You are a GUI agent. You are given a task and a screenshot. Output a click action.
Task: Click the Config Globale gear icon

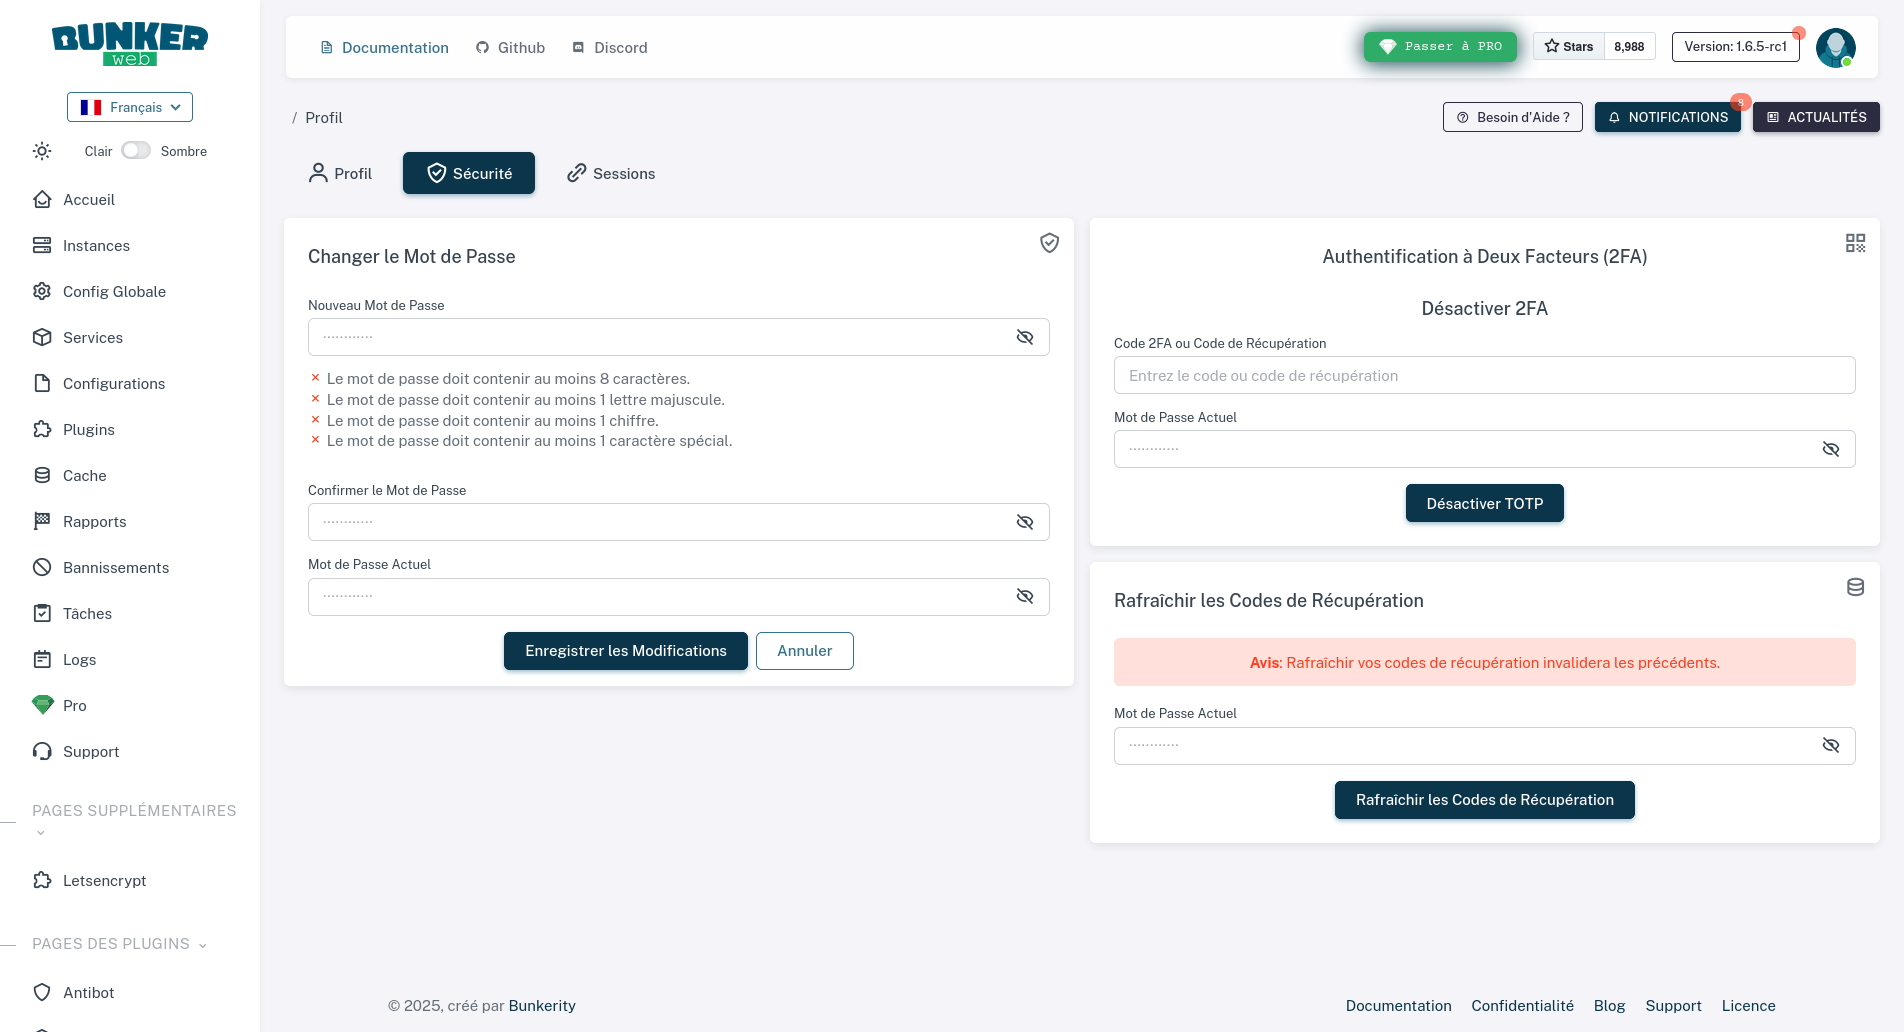pyautogui.click(x=42, y=292)
